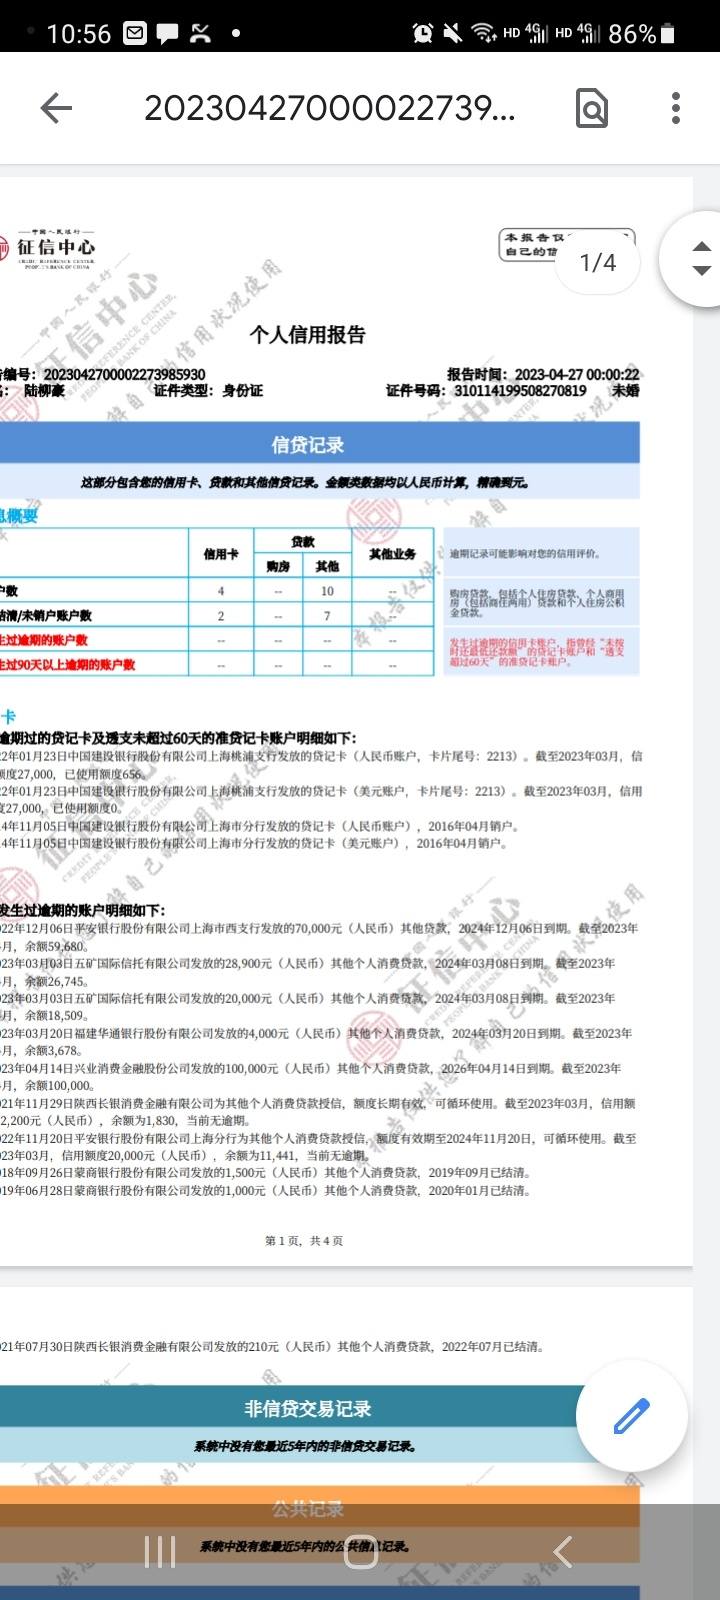Tap the 贷款 column header
720x1600 pixels.
pyautogui.click(x=302, y=541)
